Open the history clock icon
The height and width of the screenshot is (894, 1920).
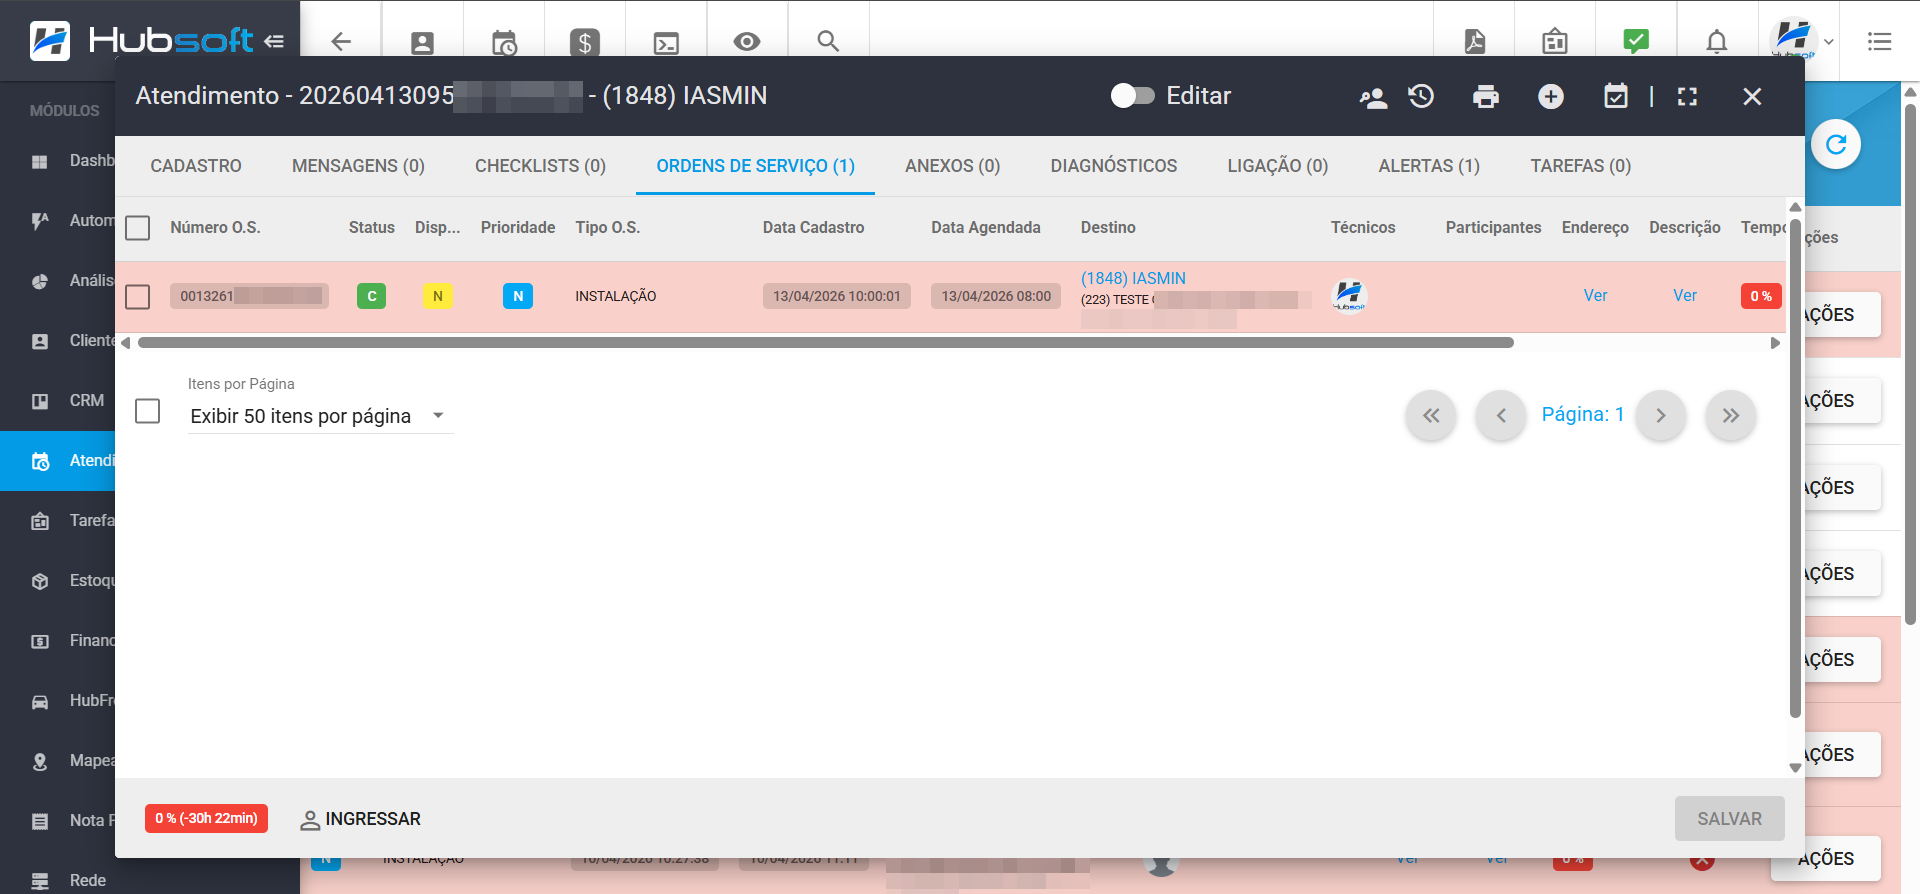[x=1421, y=96]
